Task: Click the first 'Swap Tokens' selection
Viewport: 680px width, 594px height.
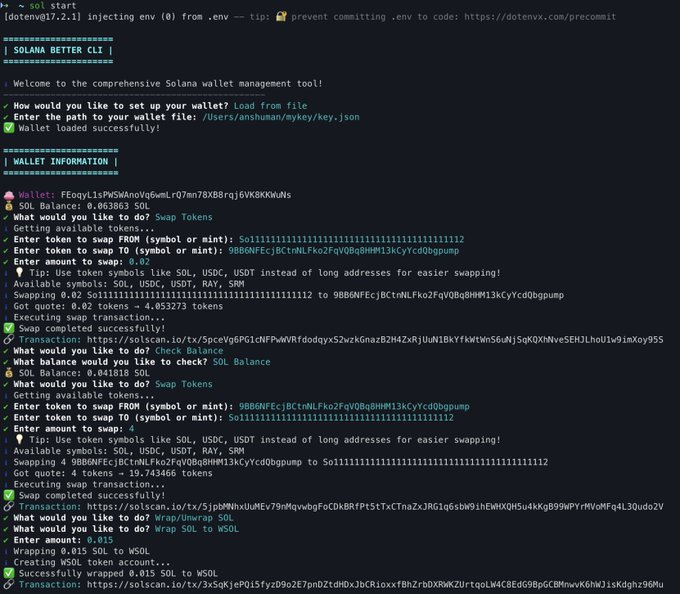Action: [184, 217]
